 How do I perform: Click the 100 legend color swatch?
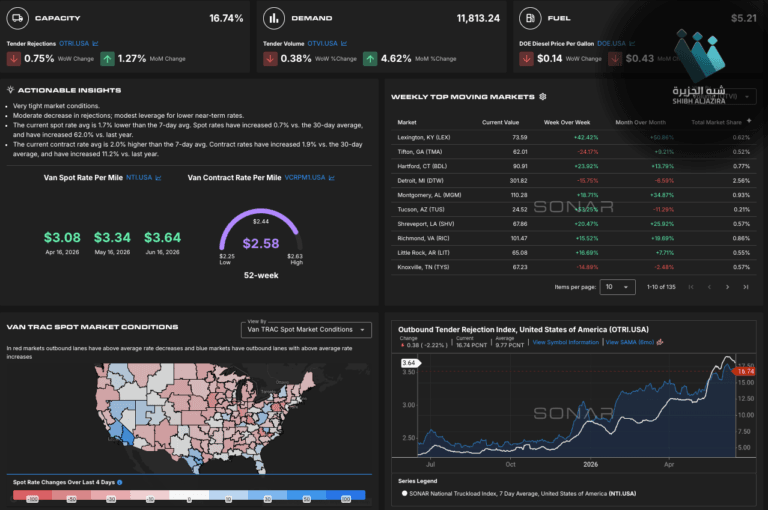pyautogui.click(x=346, y=495)
